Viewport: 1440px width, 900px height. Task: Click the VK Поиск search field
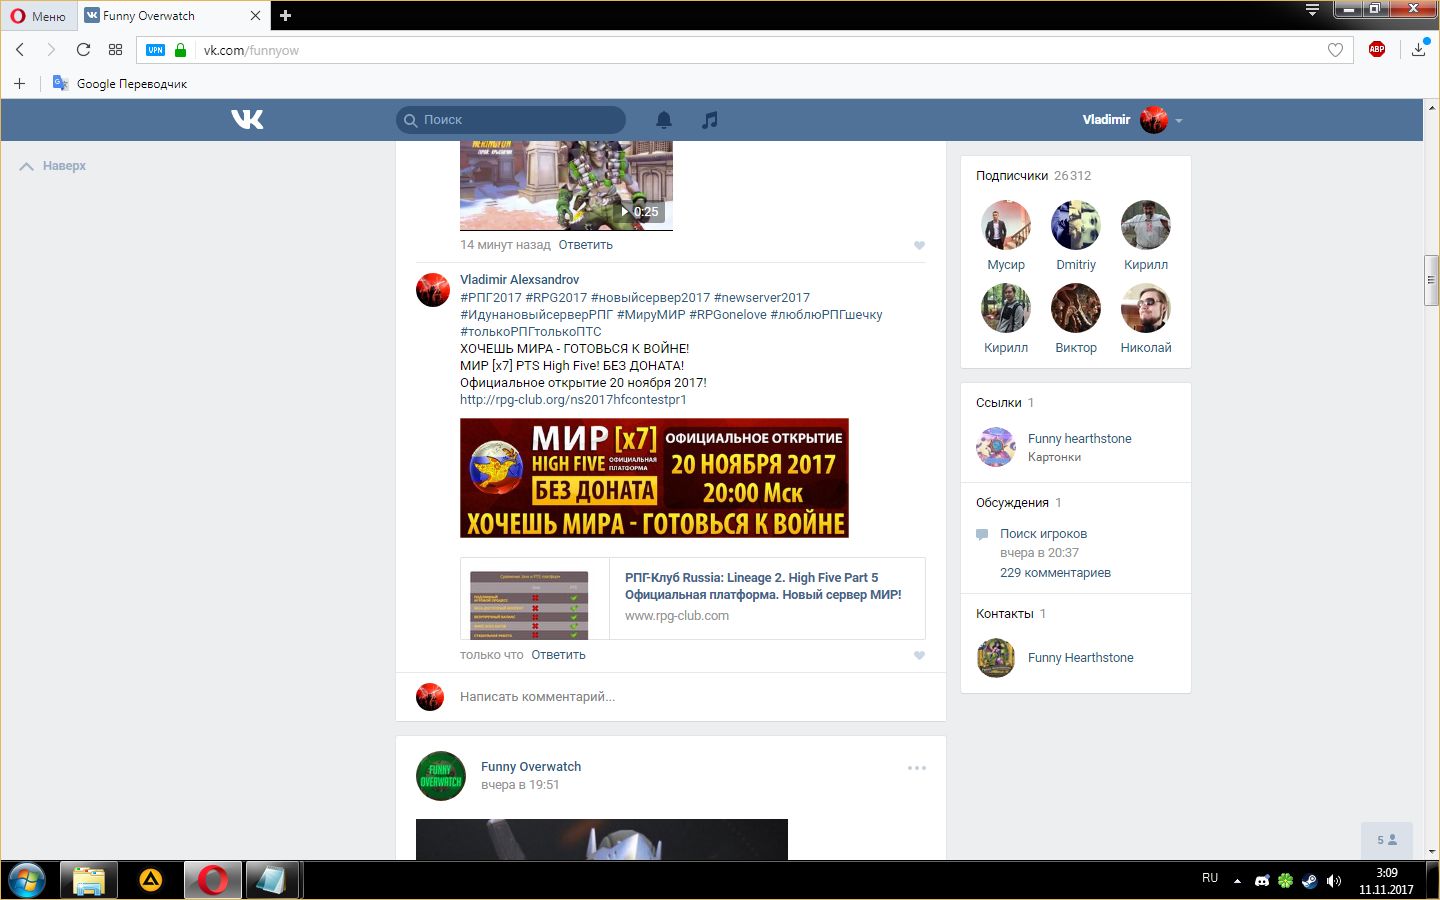click(x=511, y=120)
